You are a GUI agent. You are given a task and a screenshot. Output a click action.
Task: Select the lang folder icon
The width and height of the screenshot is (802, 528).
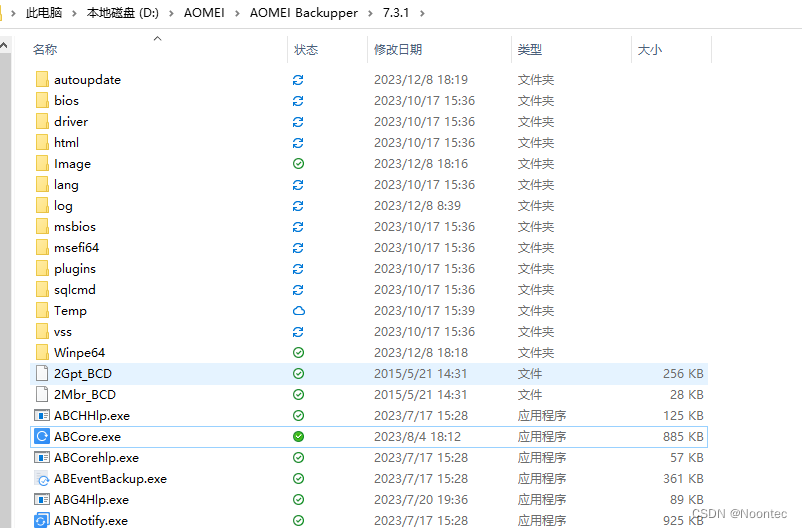(42, 185)
